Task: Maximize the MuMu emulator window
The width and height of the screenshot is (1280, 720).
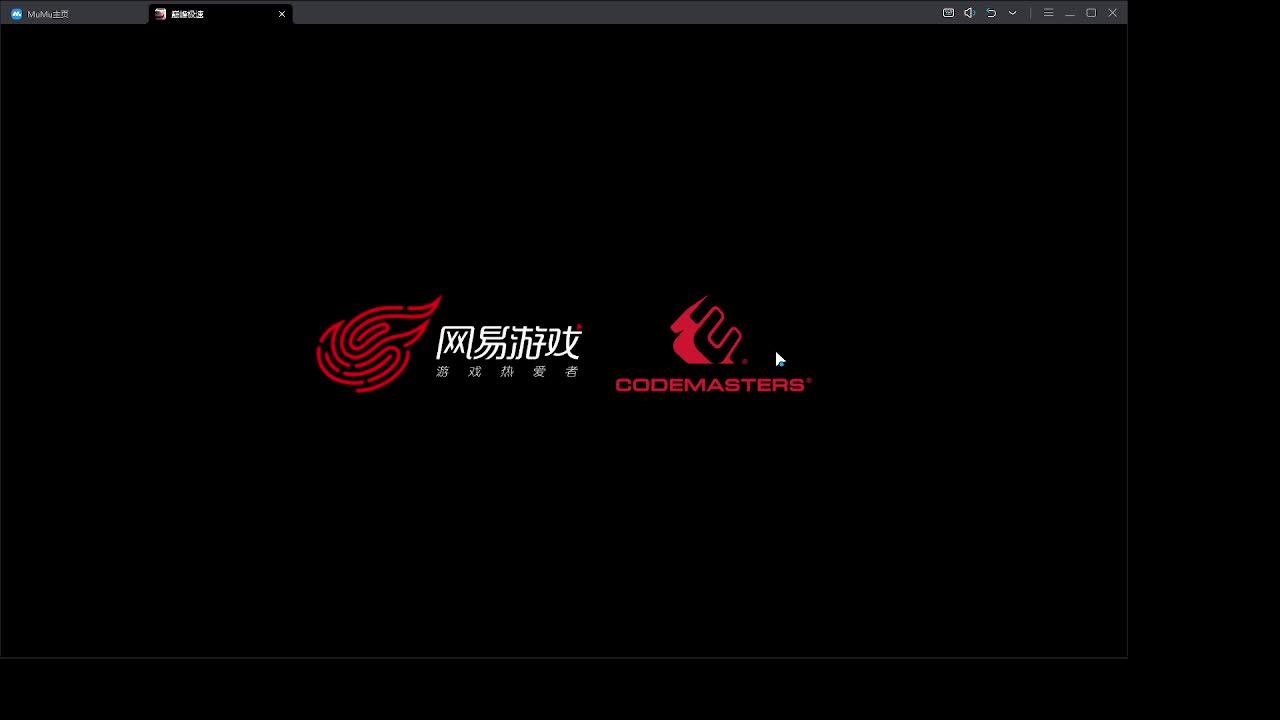Action: point(1091,13)
